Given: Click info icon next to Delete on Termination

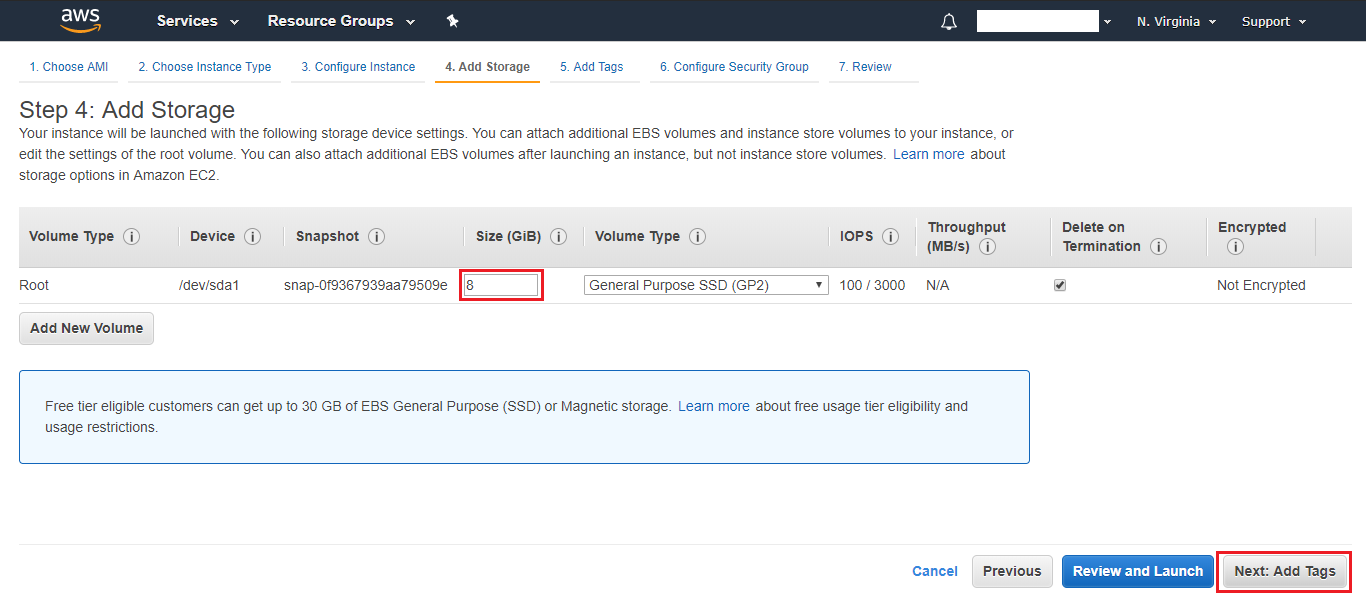Looking at the screenshot, I should pyautogui.click(x=1158, y=246).
